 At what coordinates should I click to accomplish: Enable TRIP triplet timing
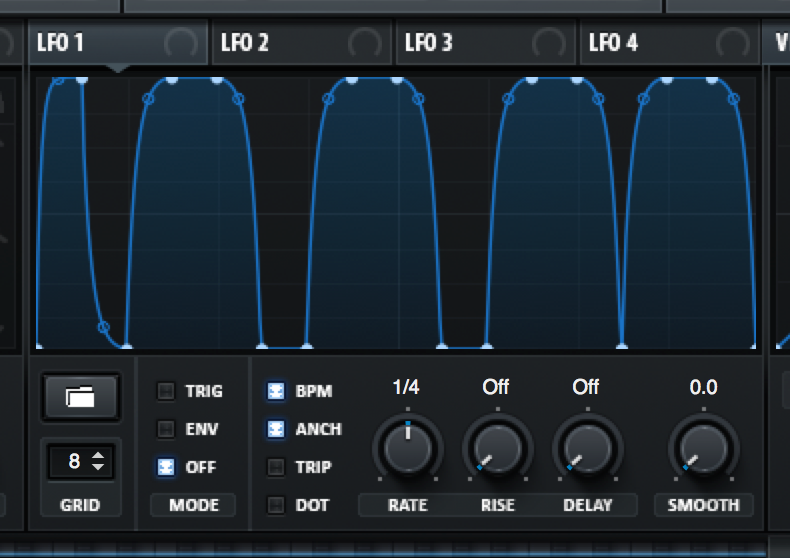tap(276, 467)
